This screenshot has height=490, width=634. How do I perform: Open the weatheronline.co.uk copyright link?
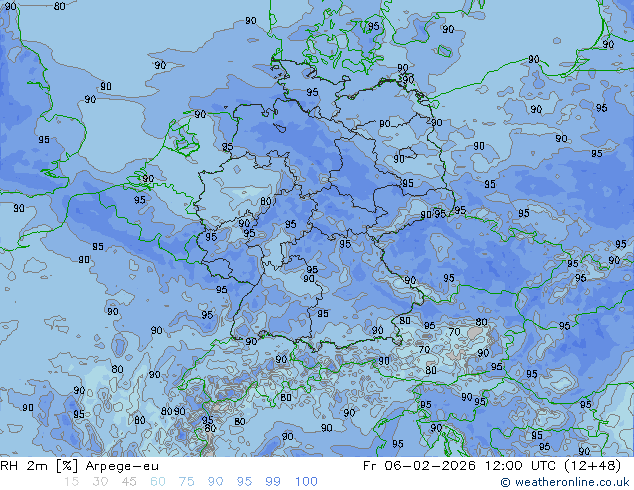point(565,482)
